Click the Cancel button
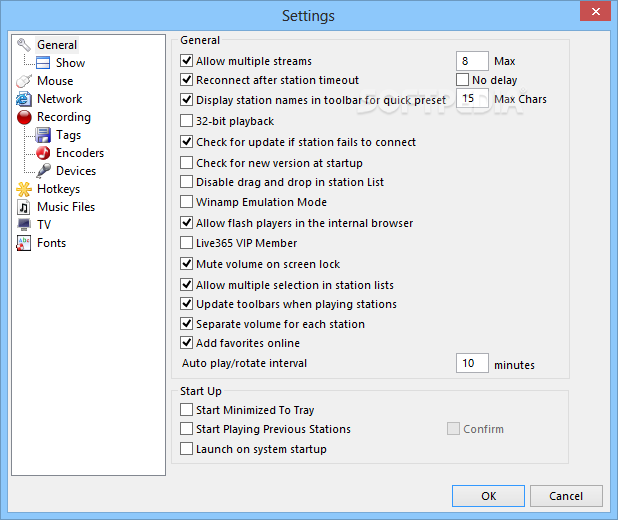This screenshot has height=520, width=618. pyautogui.click(x=566, y=496)
